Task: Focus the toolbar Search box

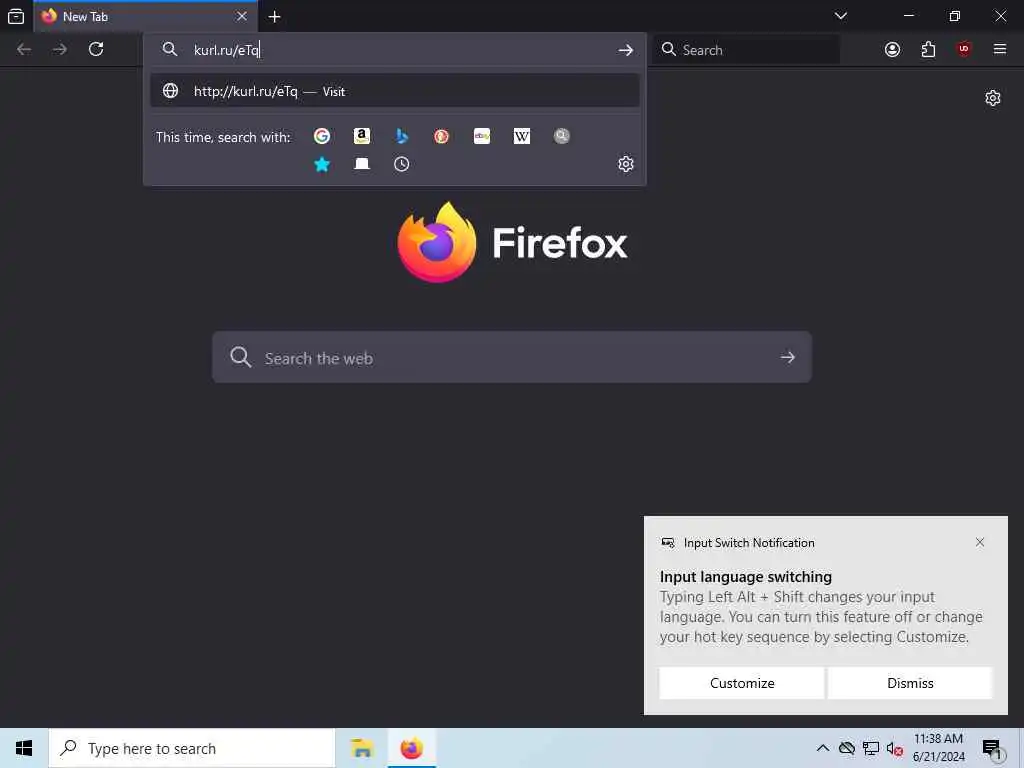Action: coord(746,50)
